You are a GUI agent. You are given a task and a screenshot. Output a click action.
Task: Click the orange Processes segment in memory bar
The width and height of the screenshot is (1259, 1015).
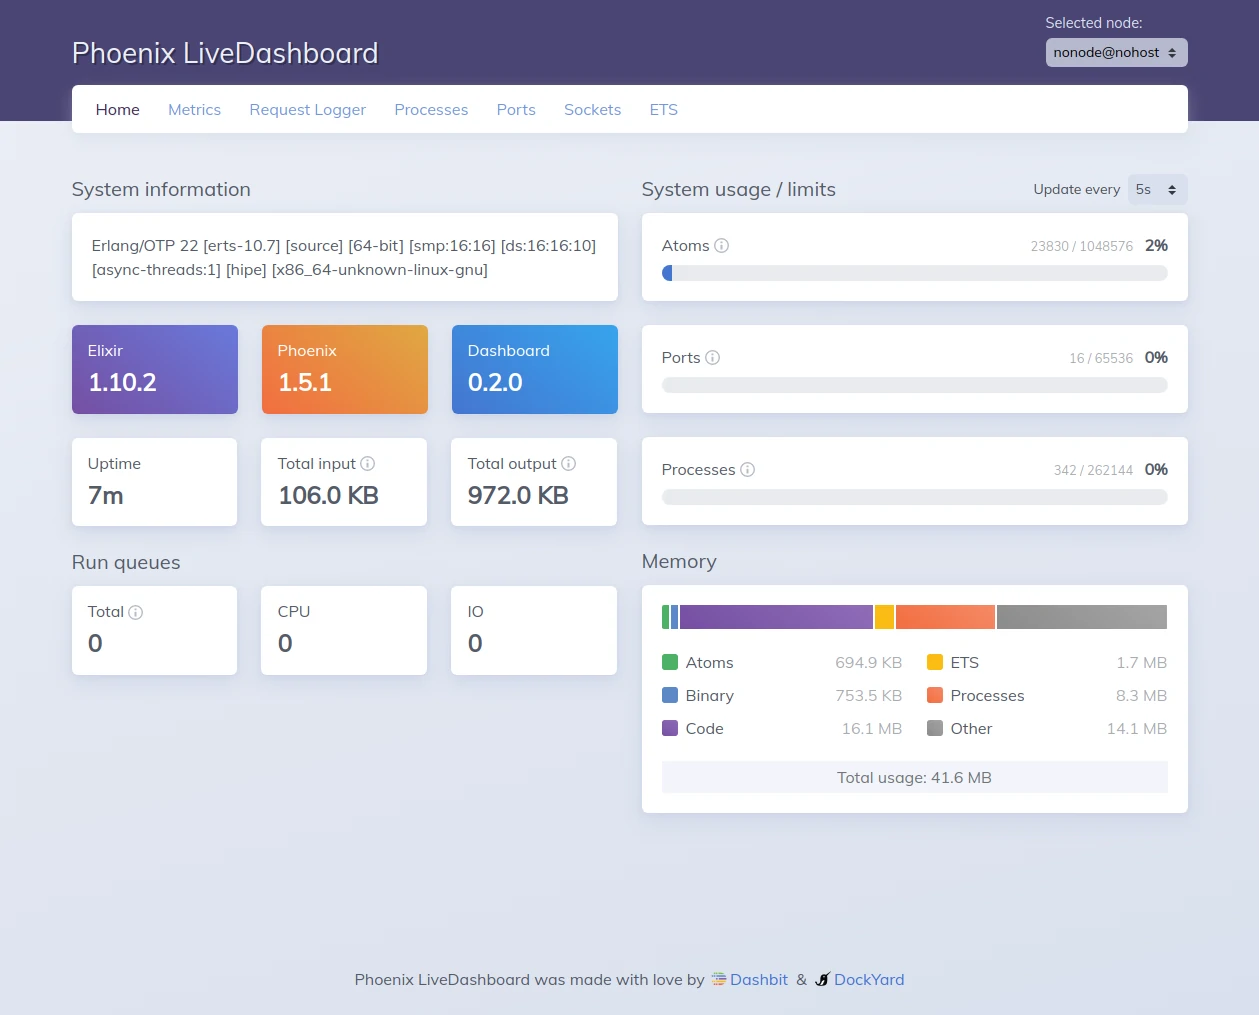click(x=945, y=617)
